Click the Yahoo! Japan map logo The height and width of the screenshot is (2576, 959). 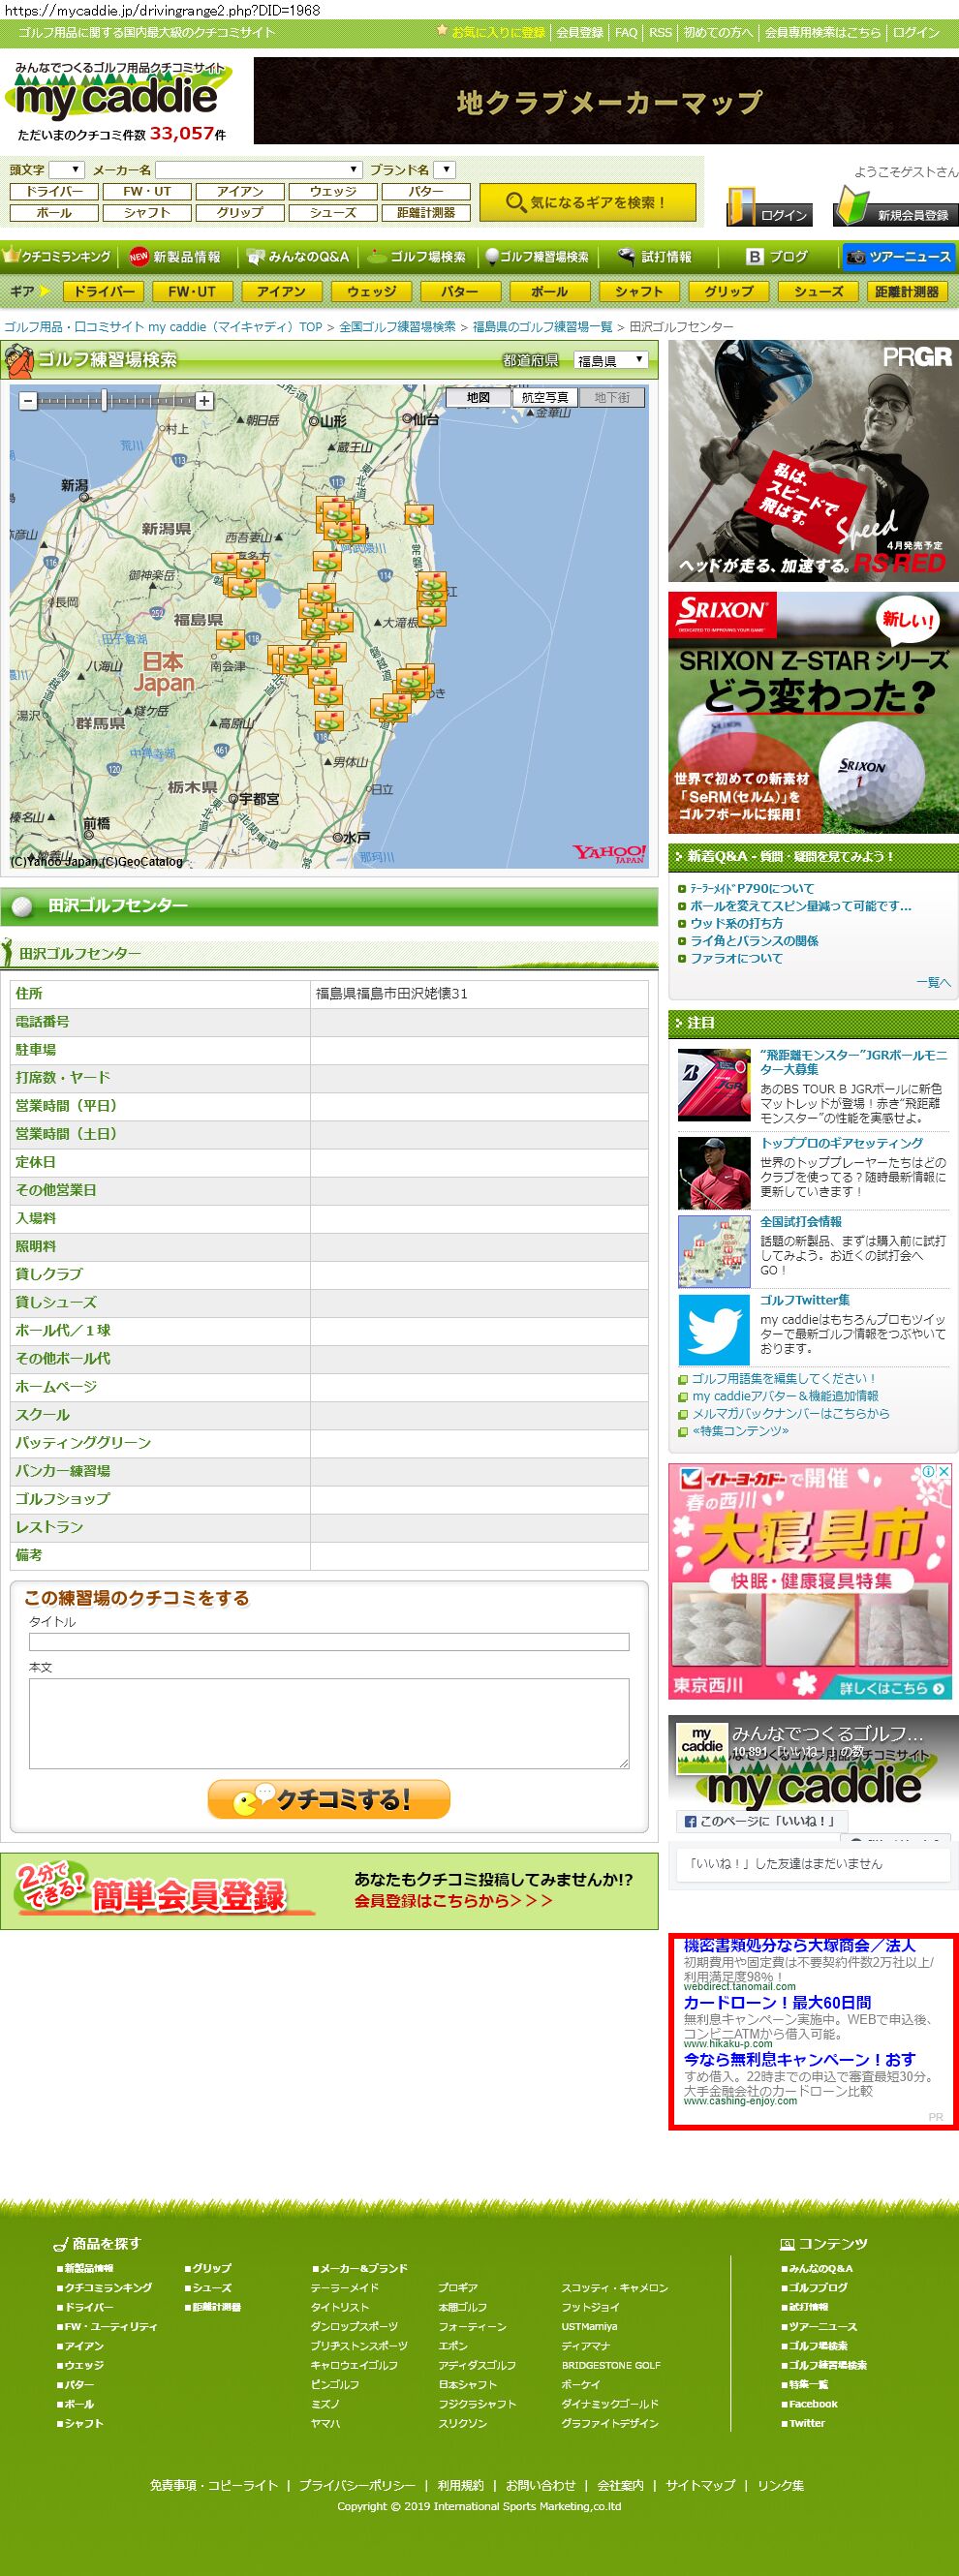(x=609, y=853)
